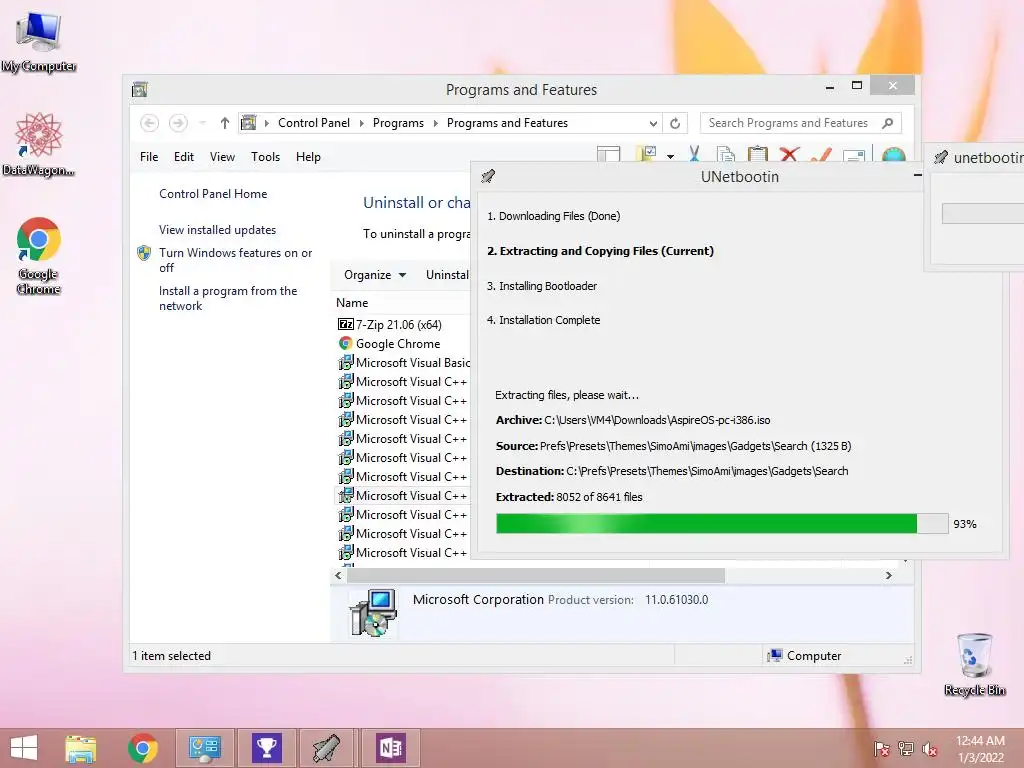Click the Back navigation arrow
1024x768 pixels.
(149, 123)
